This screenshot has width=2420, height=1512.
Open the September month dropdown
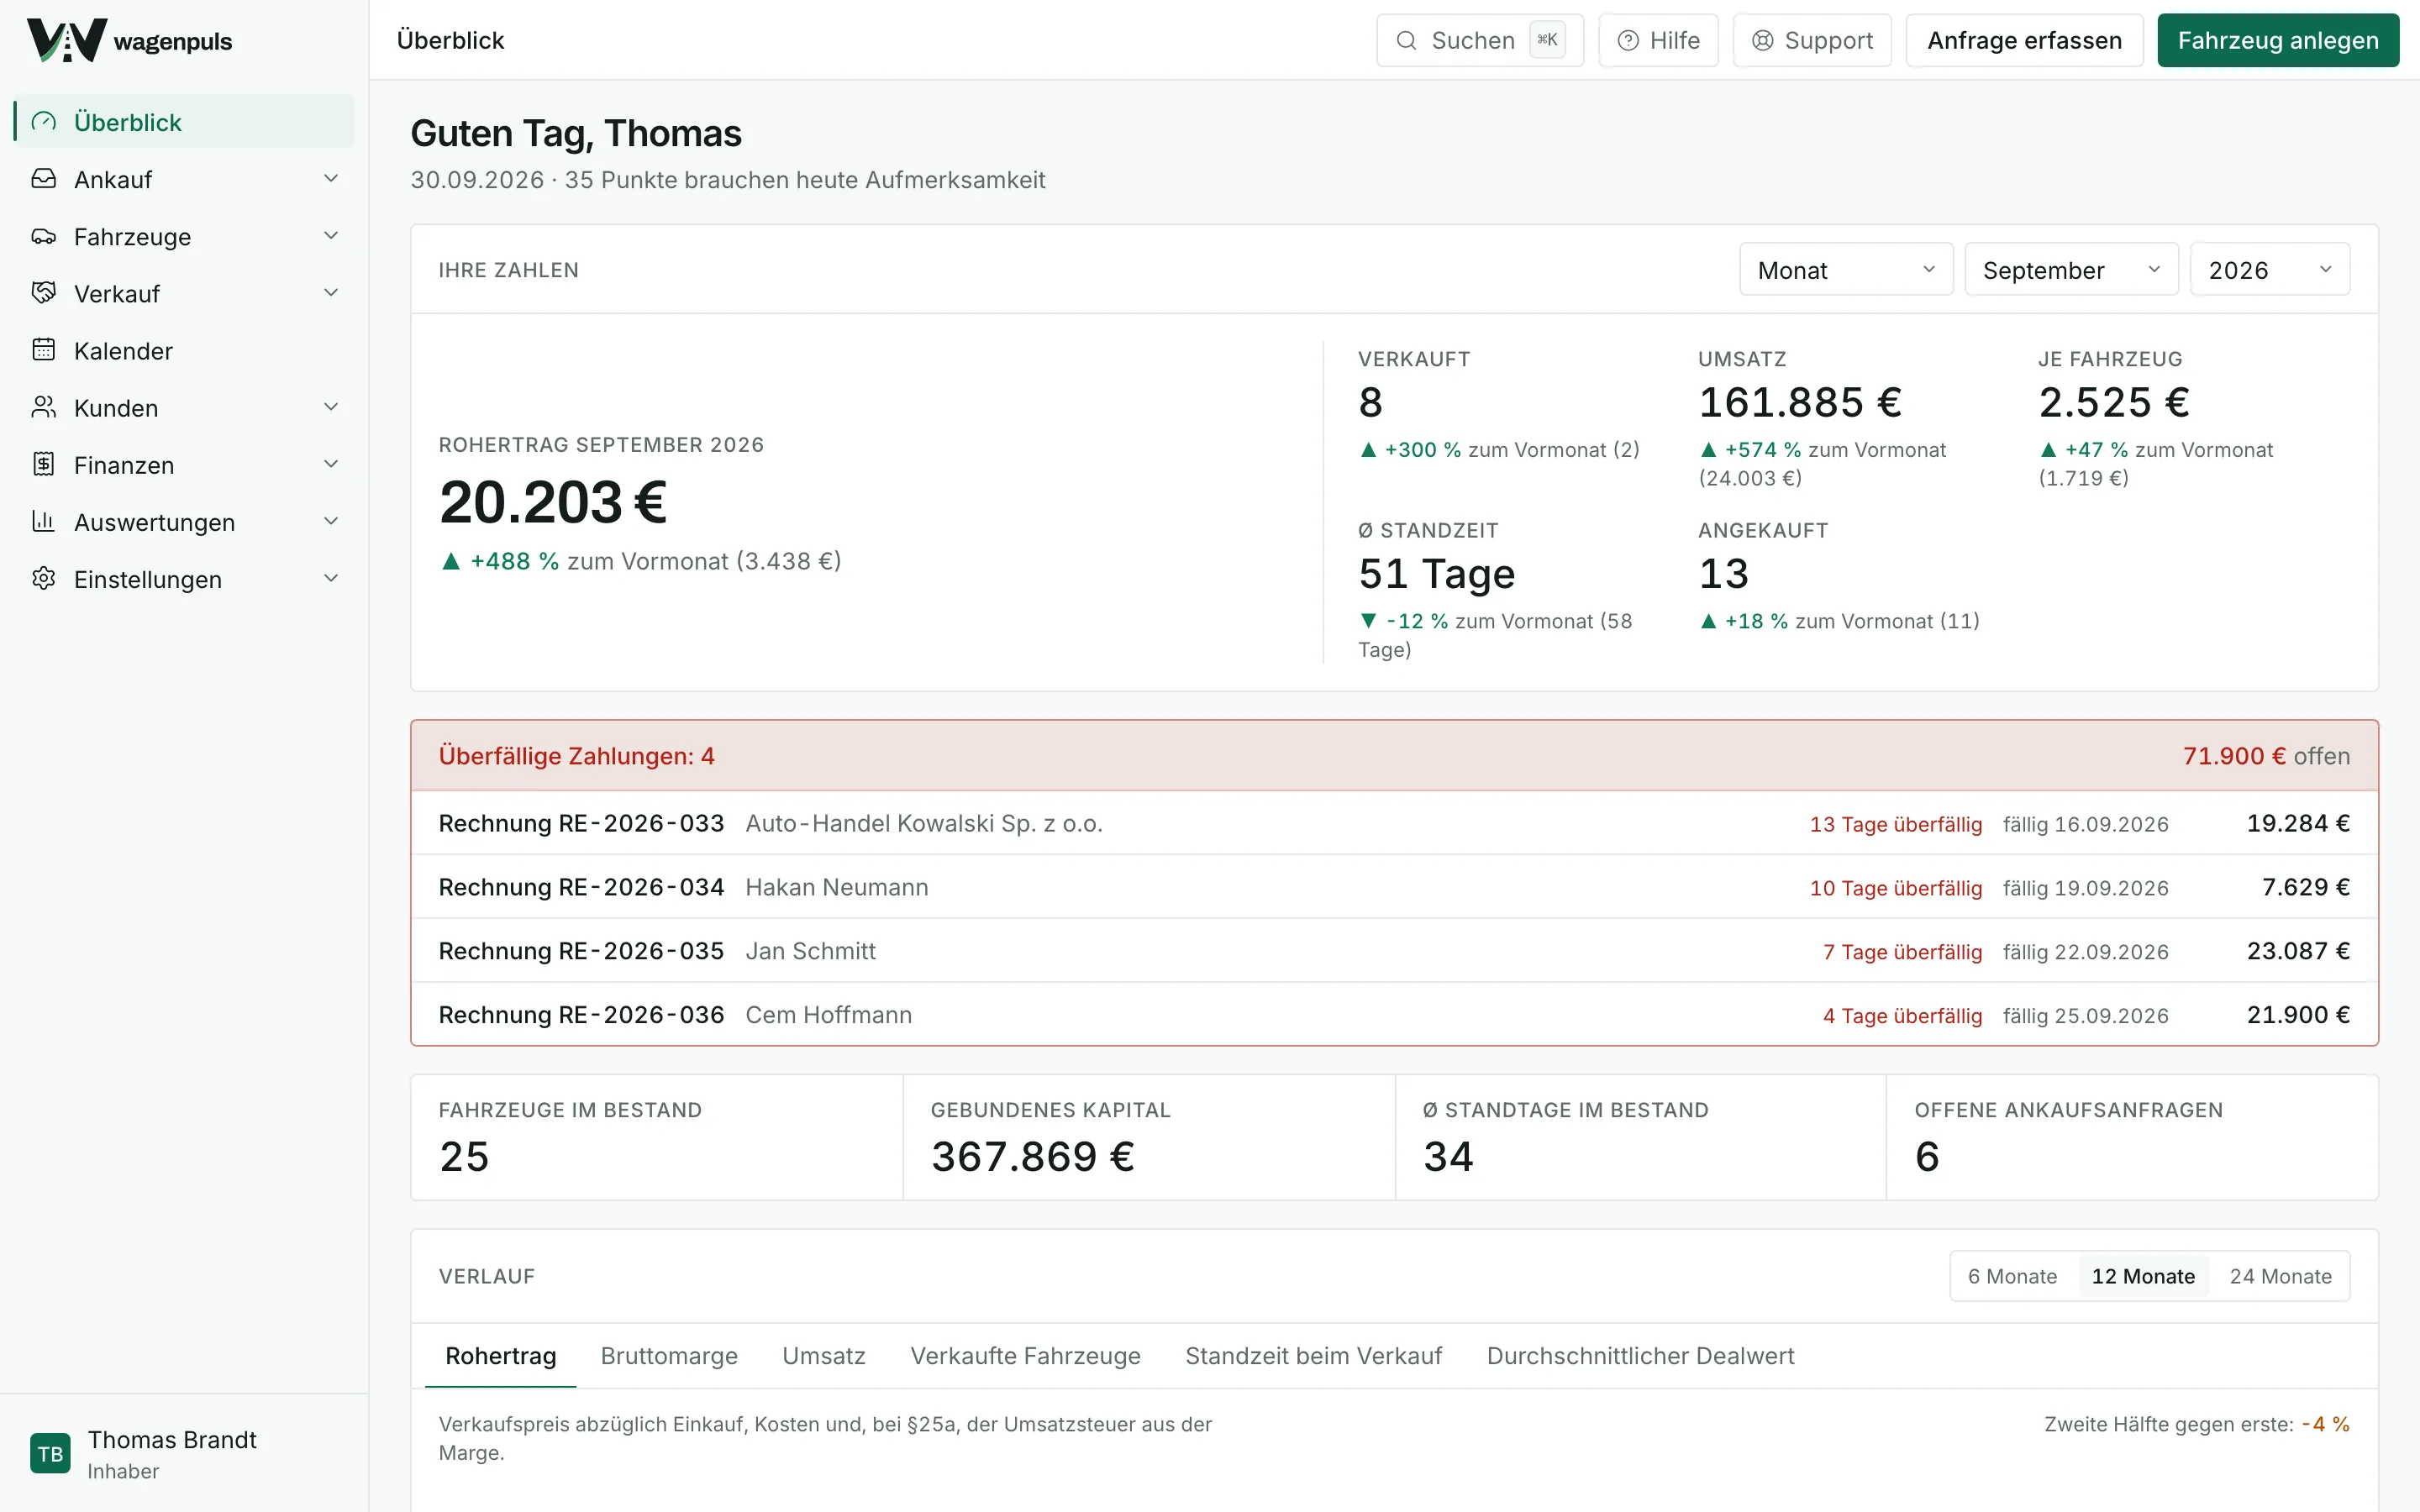coord(2071,269)
